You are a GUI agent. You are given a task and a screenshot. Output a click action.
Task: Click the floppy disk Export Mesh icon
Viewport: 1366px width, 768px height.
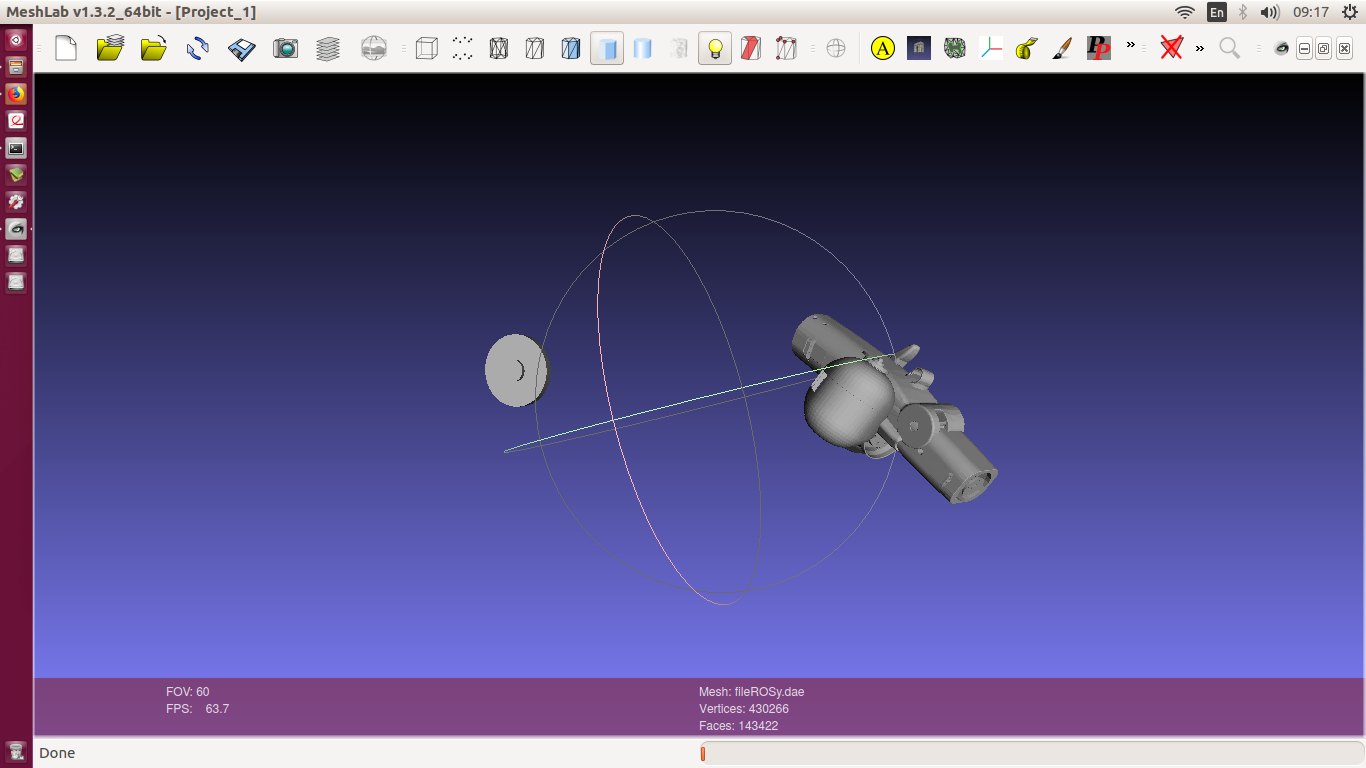click(x=242, y=48)
